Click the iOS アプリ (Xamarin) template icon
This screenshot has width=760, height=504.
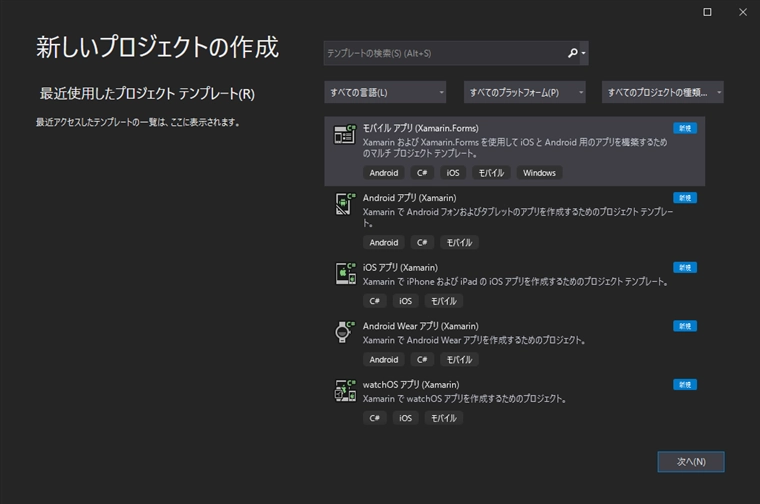pyautogui.click(x=345, y=273)
